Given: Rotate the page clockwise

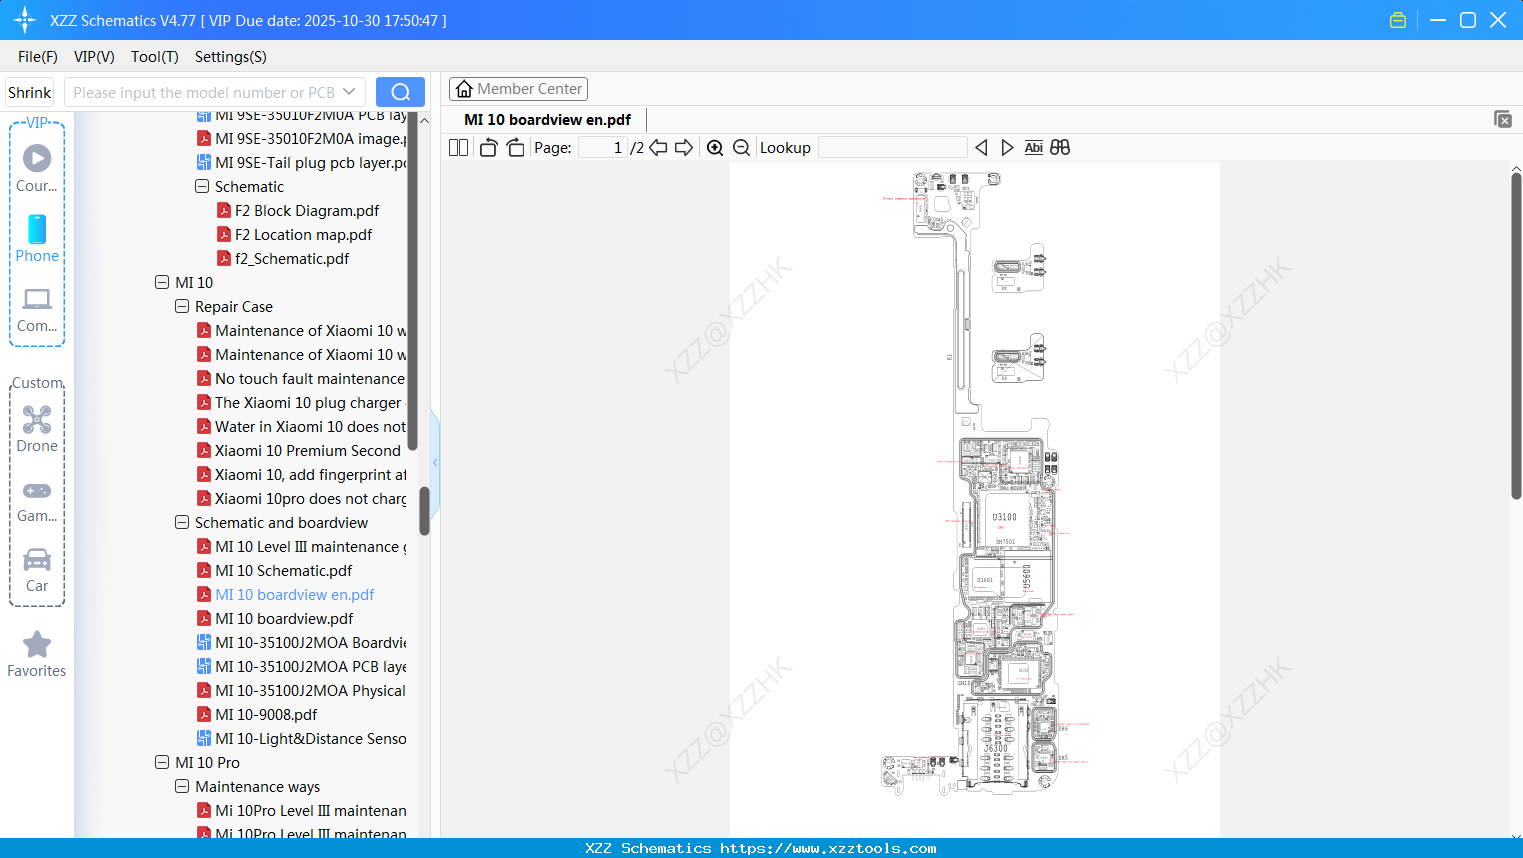Looking at the screenshot, I should tap(514, 147).
